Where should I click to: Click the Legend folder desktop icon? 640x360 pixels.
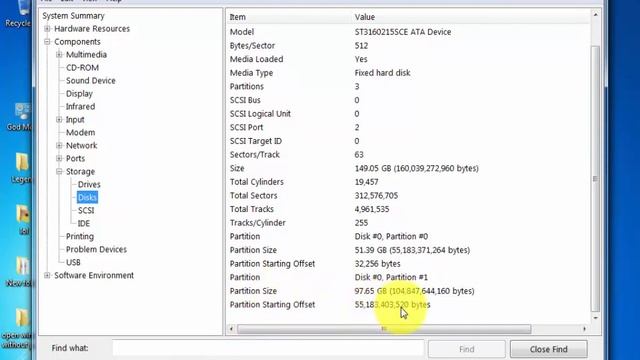22,168
